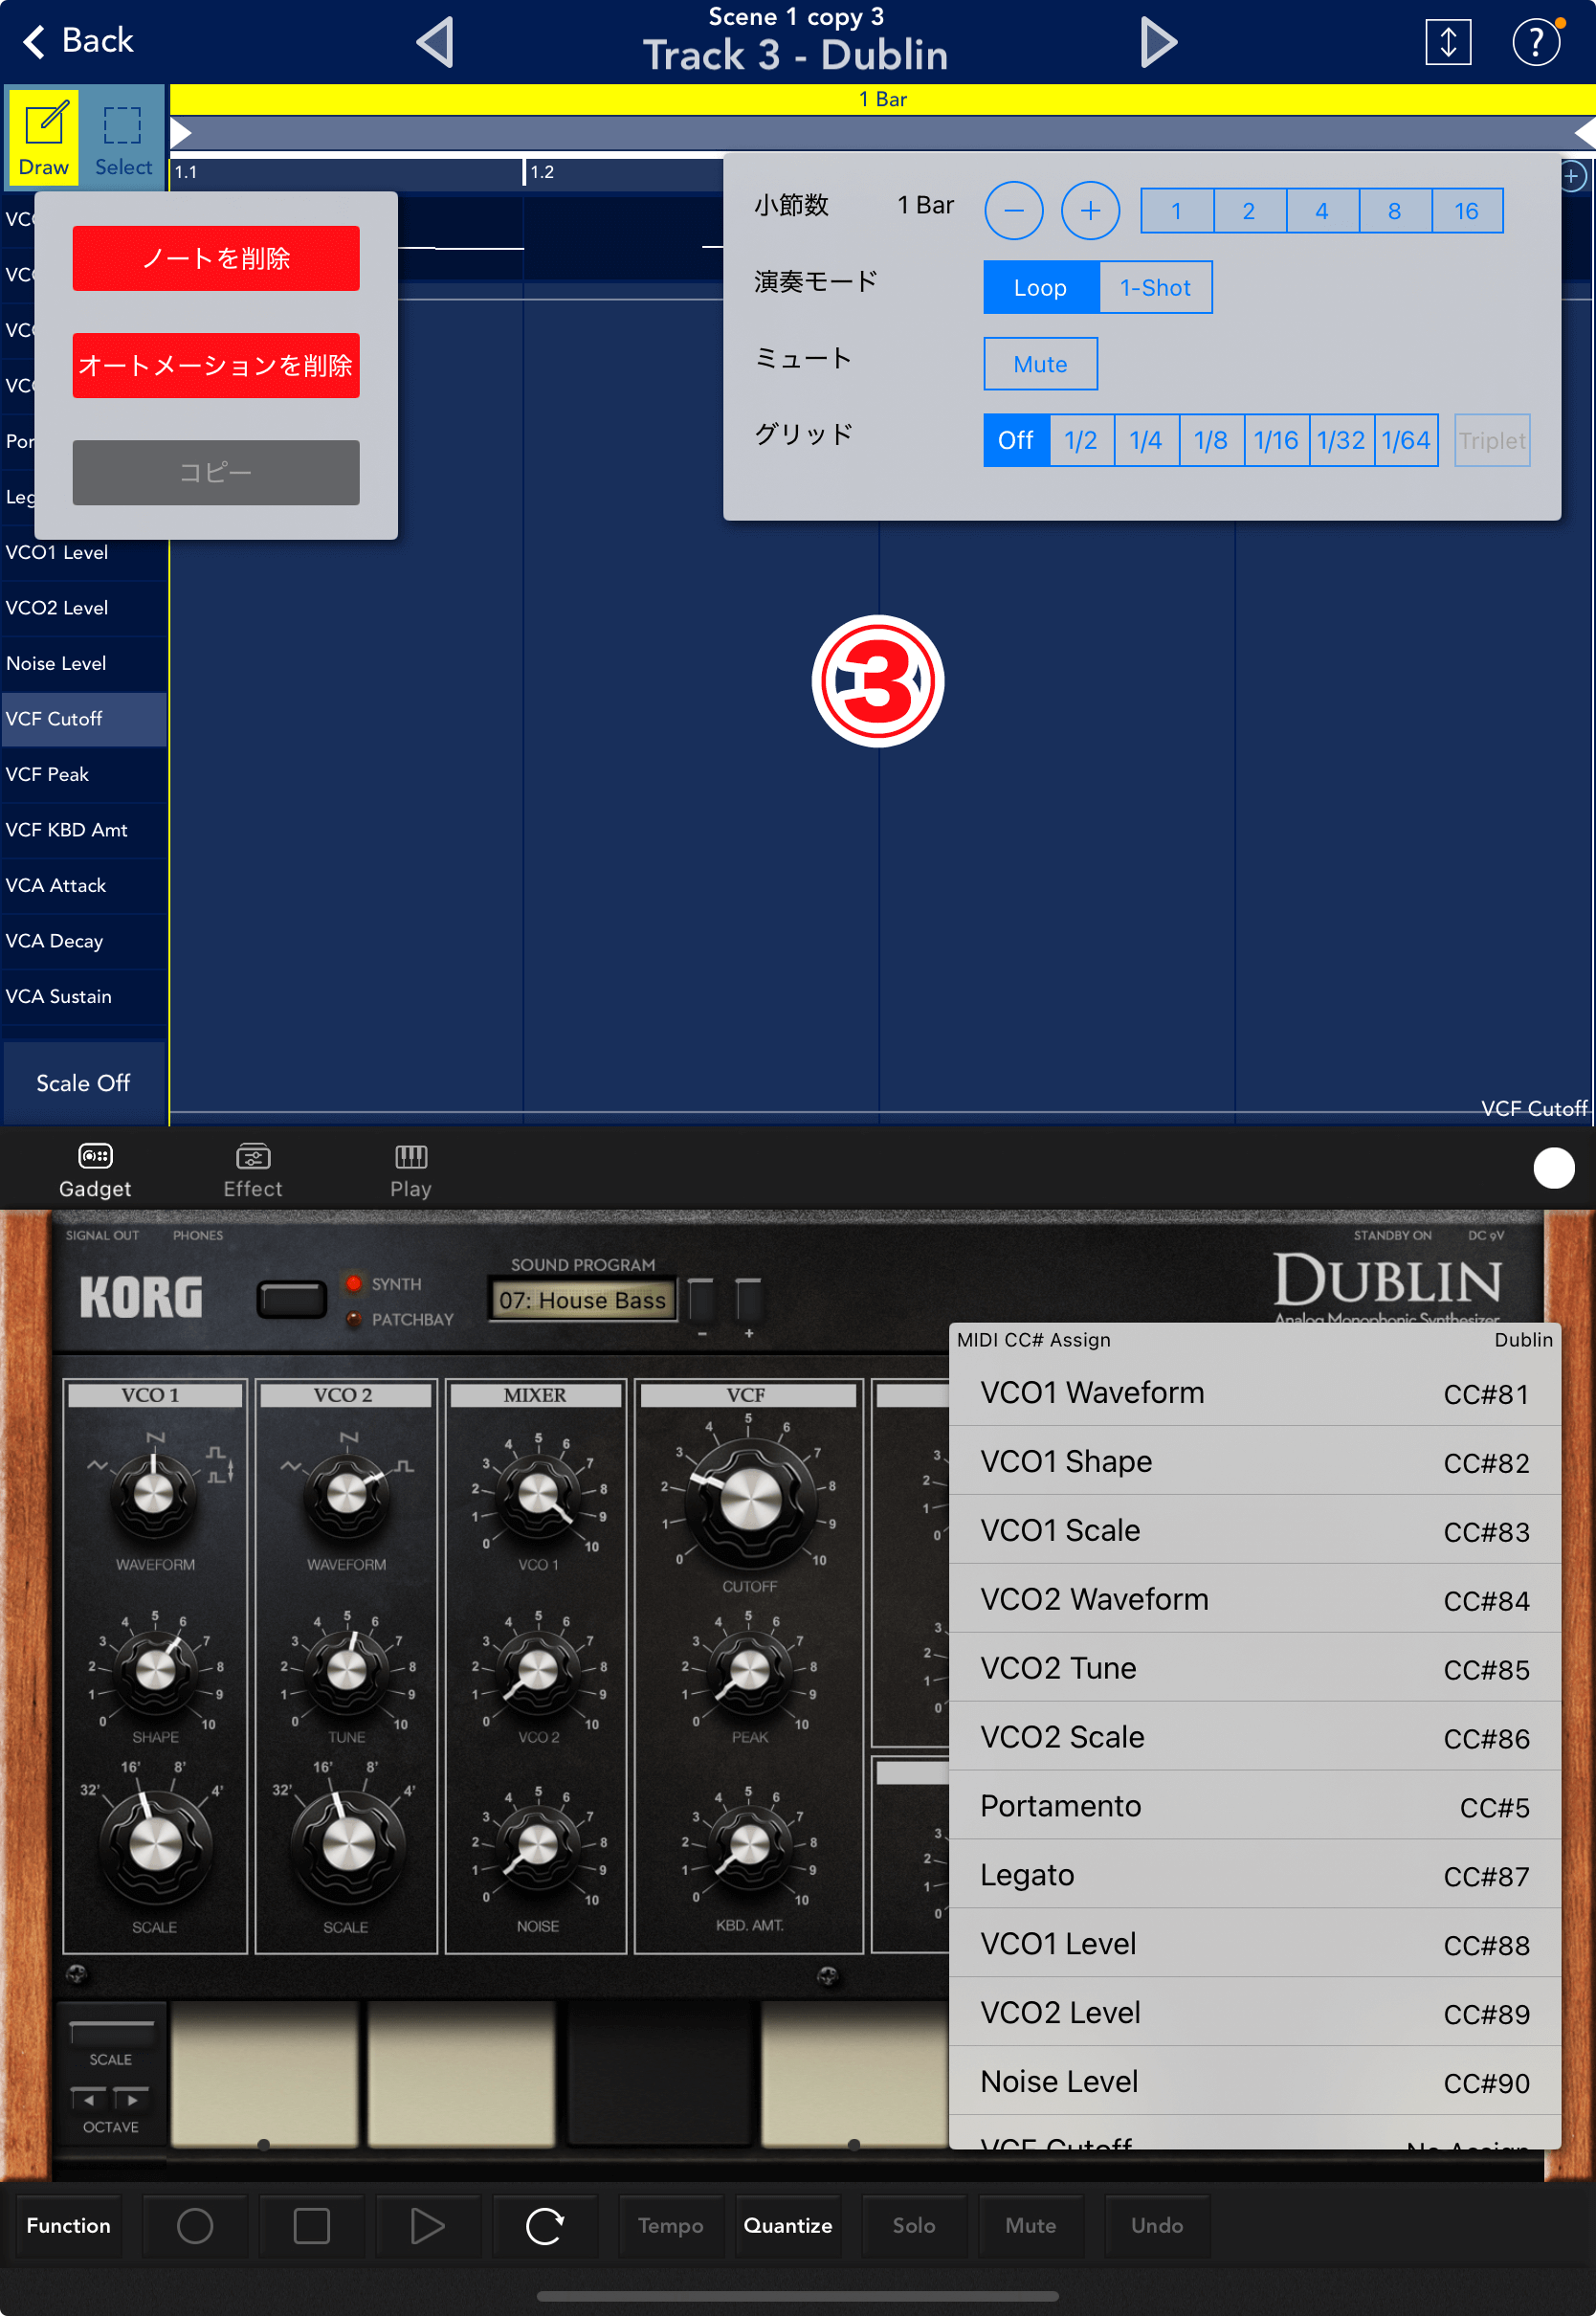Screen dimensions: 1596x2316
Task: Add bar with small plus at timeline end
Action: click(x=1572, y=177)
